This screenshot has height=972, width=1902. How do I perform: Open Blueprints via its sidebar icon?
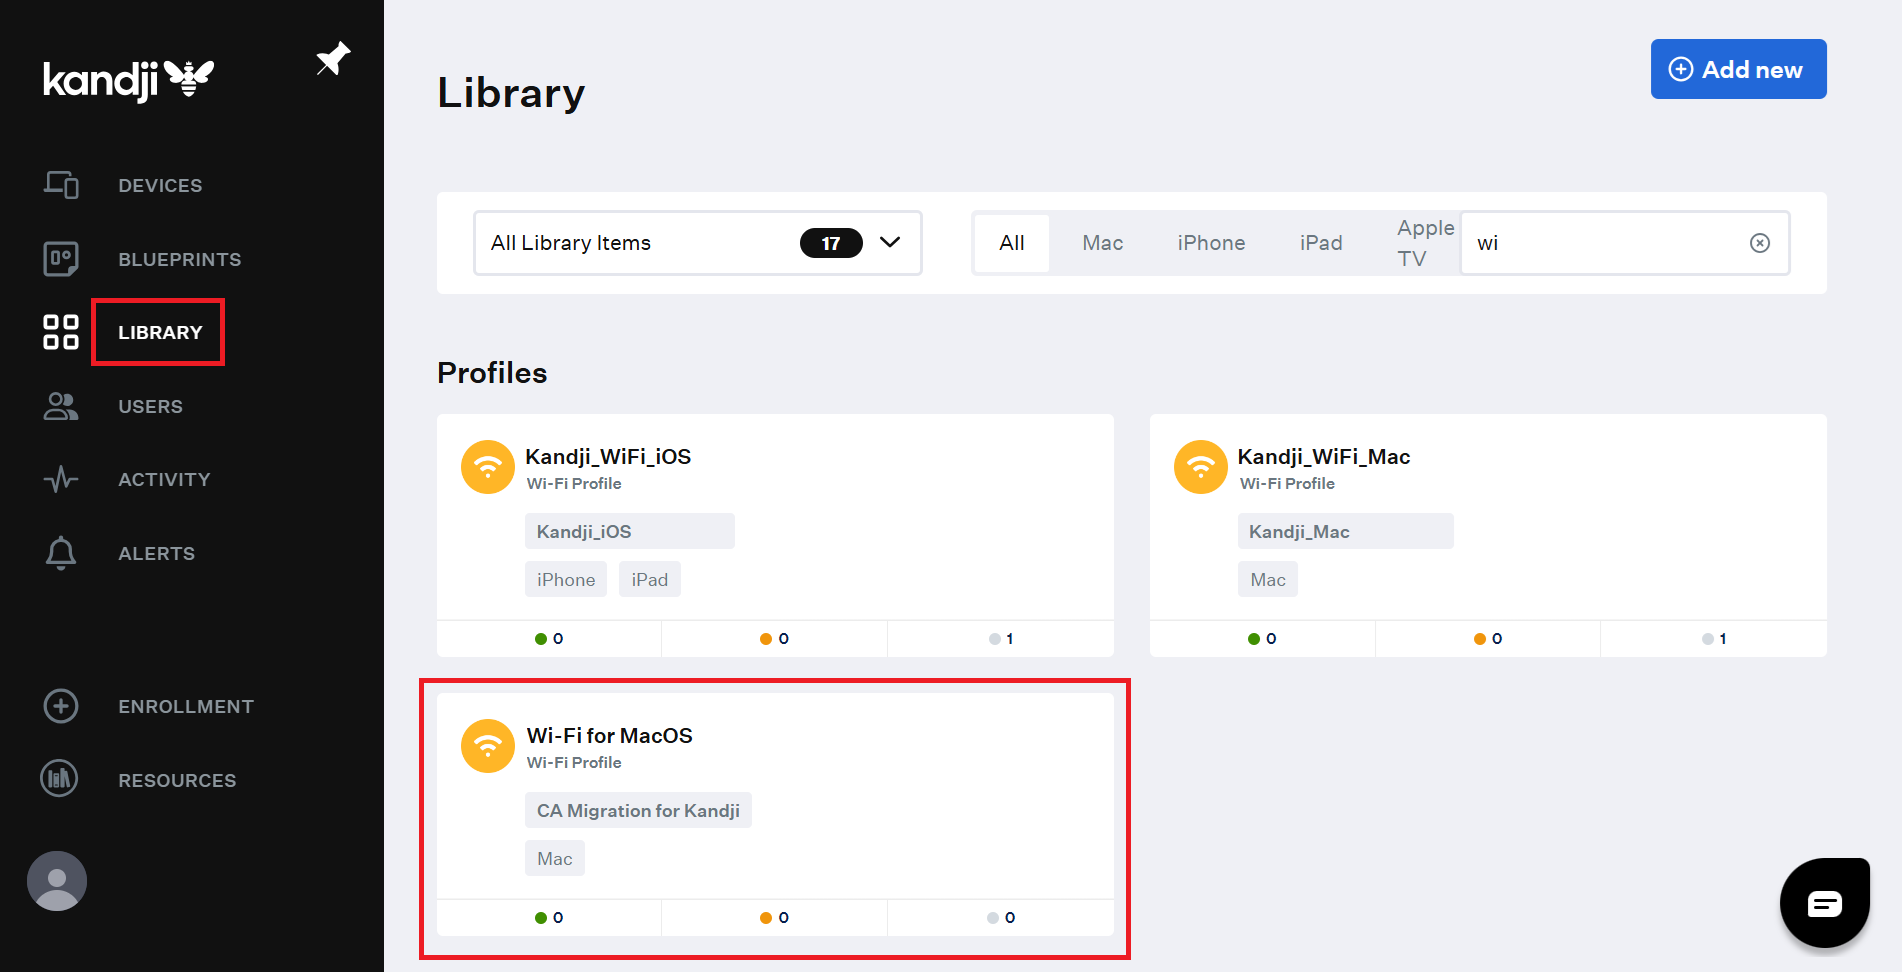coord(61,259)
